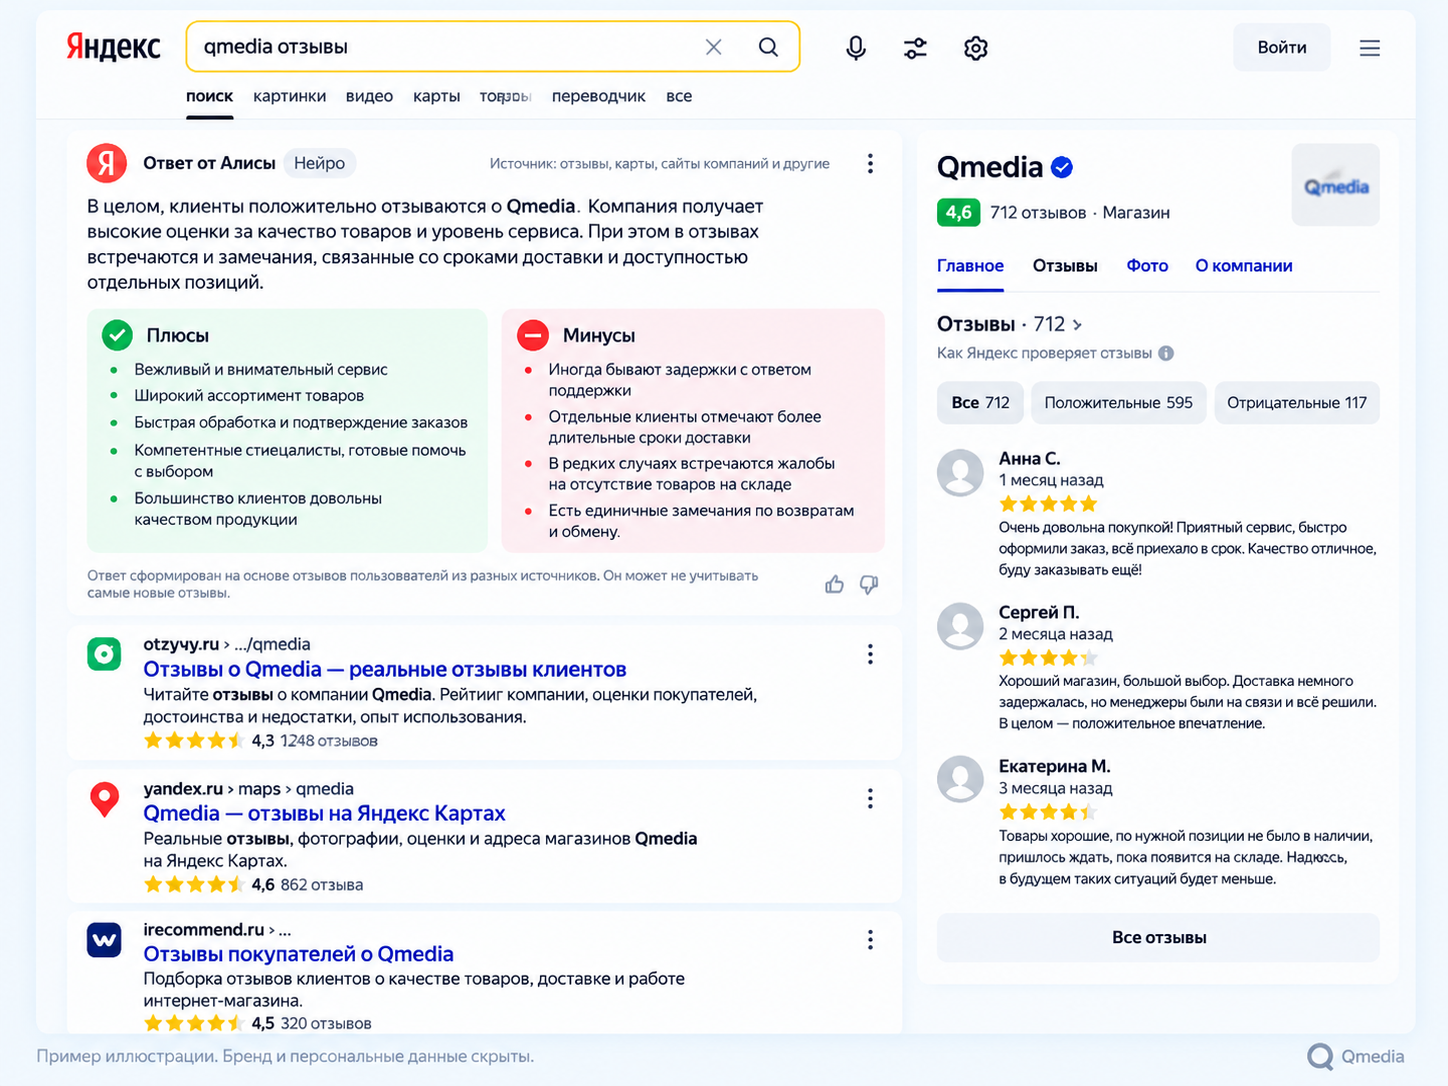Switch to О компании tab
This screenshot has height=1086, width=1448.
point(1244,266)
